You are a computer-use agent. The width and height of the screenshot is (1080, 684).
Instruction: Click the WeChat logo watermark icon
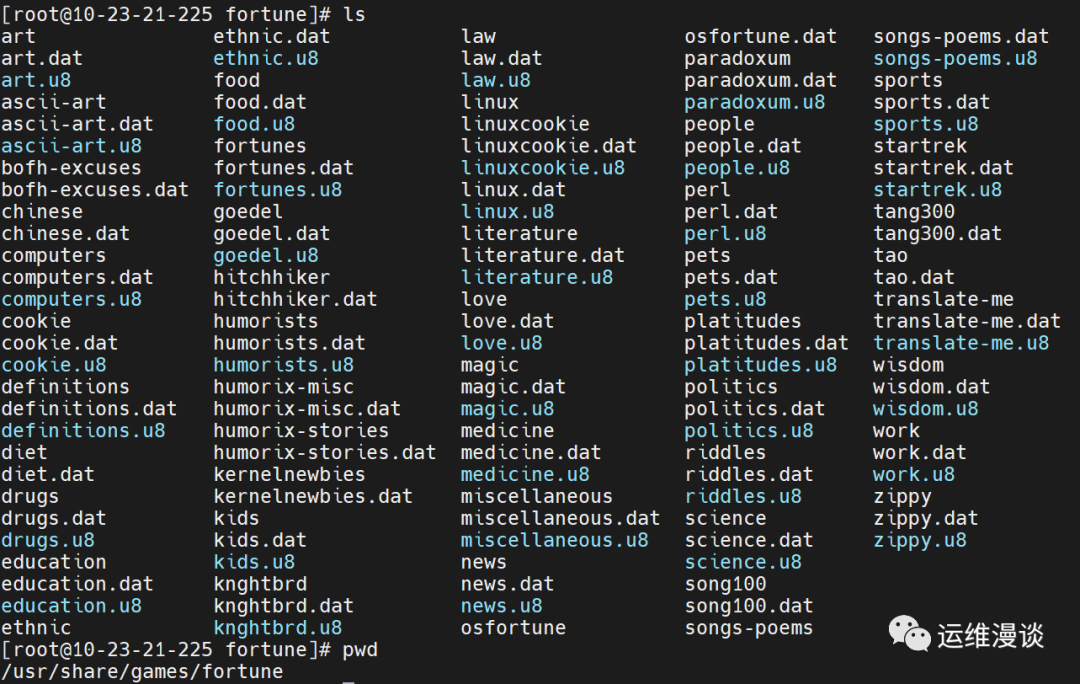point(909,633)
